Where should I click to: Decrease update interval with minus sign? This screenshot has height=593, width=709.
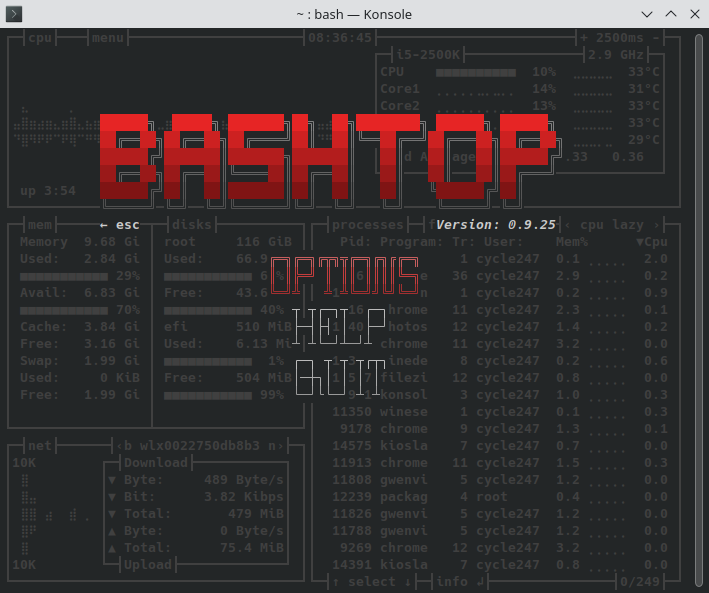(x=656, y=38)
